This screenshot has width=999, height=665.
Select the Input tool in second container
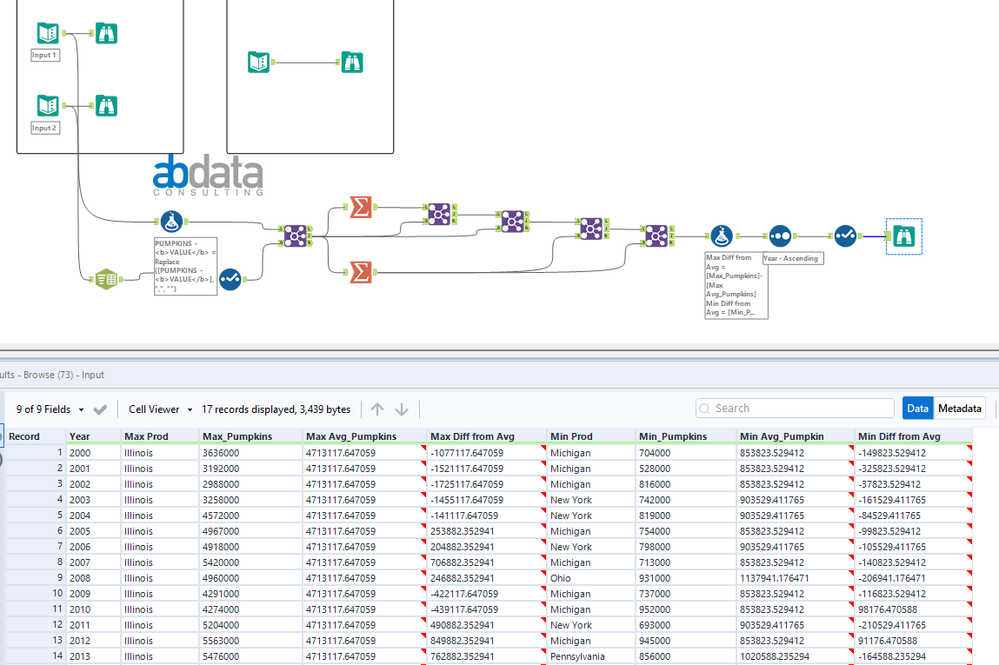259,62
